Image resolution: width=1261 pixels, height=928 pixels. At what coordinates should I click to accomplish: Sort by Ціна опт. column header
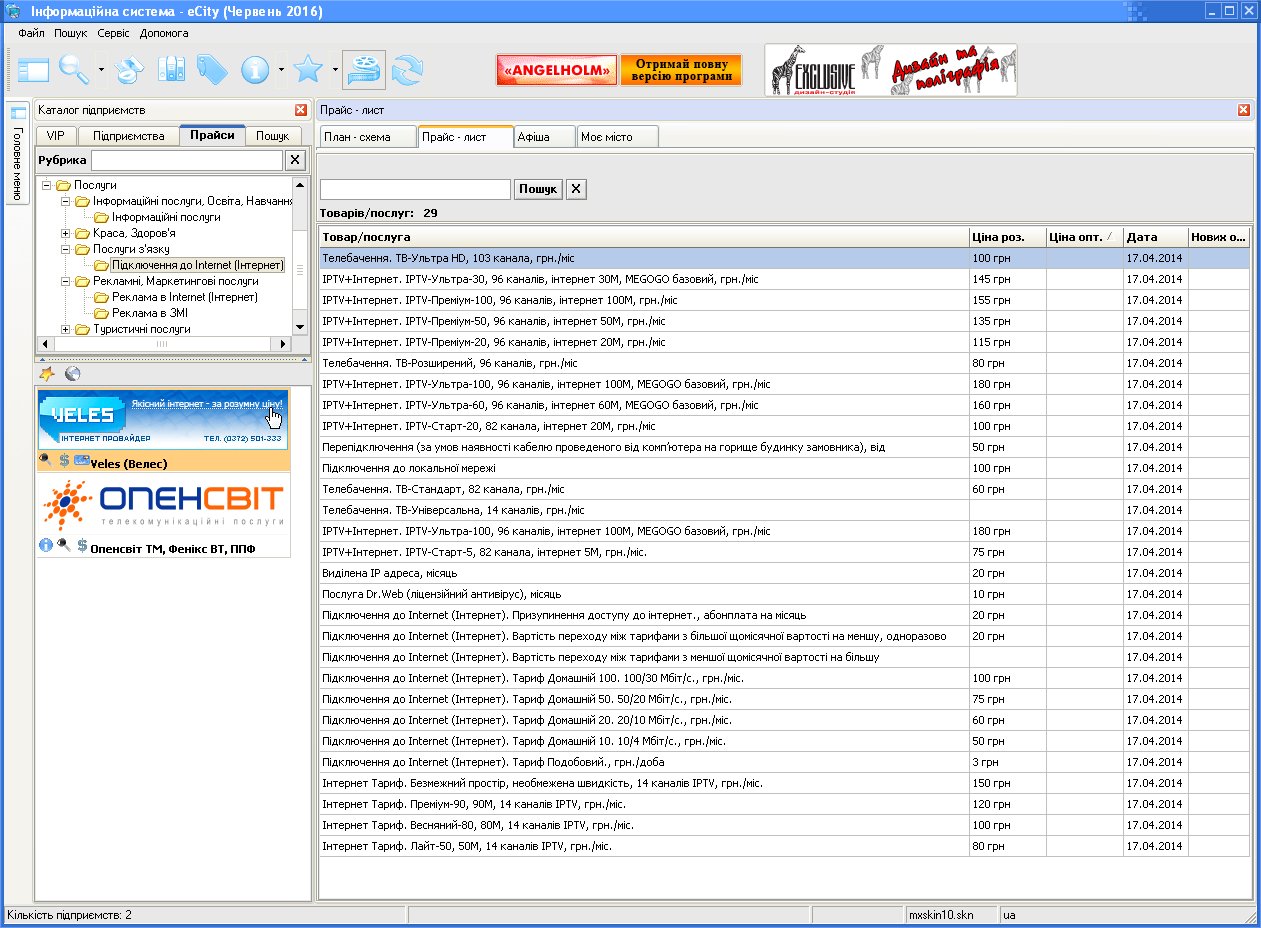1084,237
